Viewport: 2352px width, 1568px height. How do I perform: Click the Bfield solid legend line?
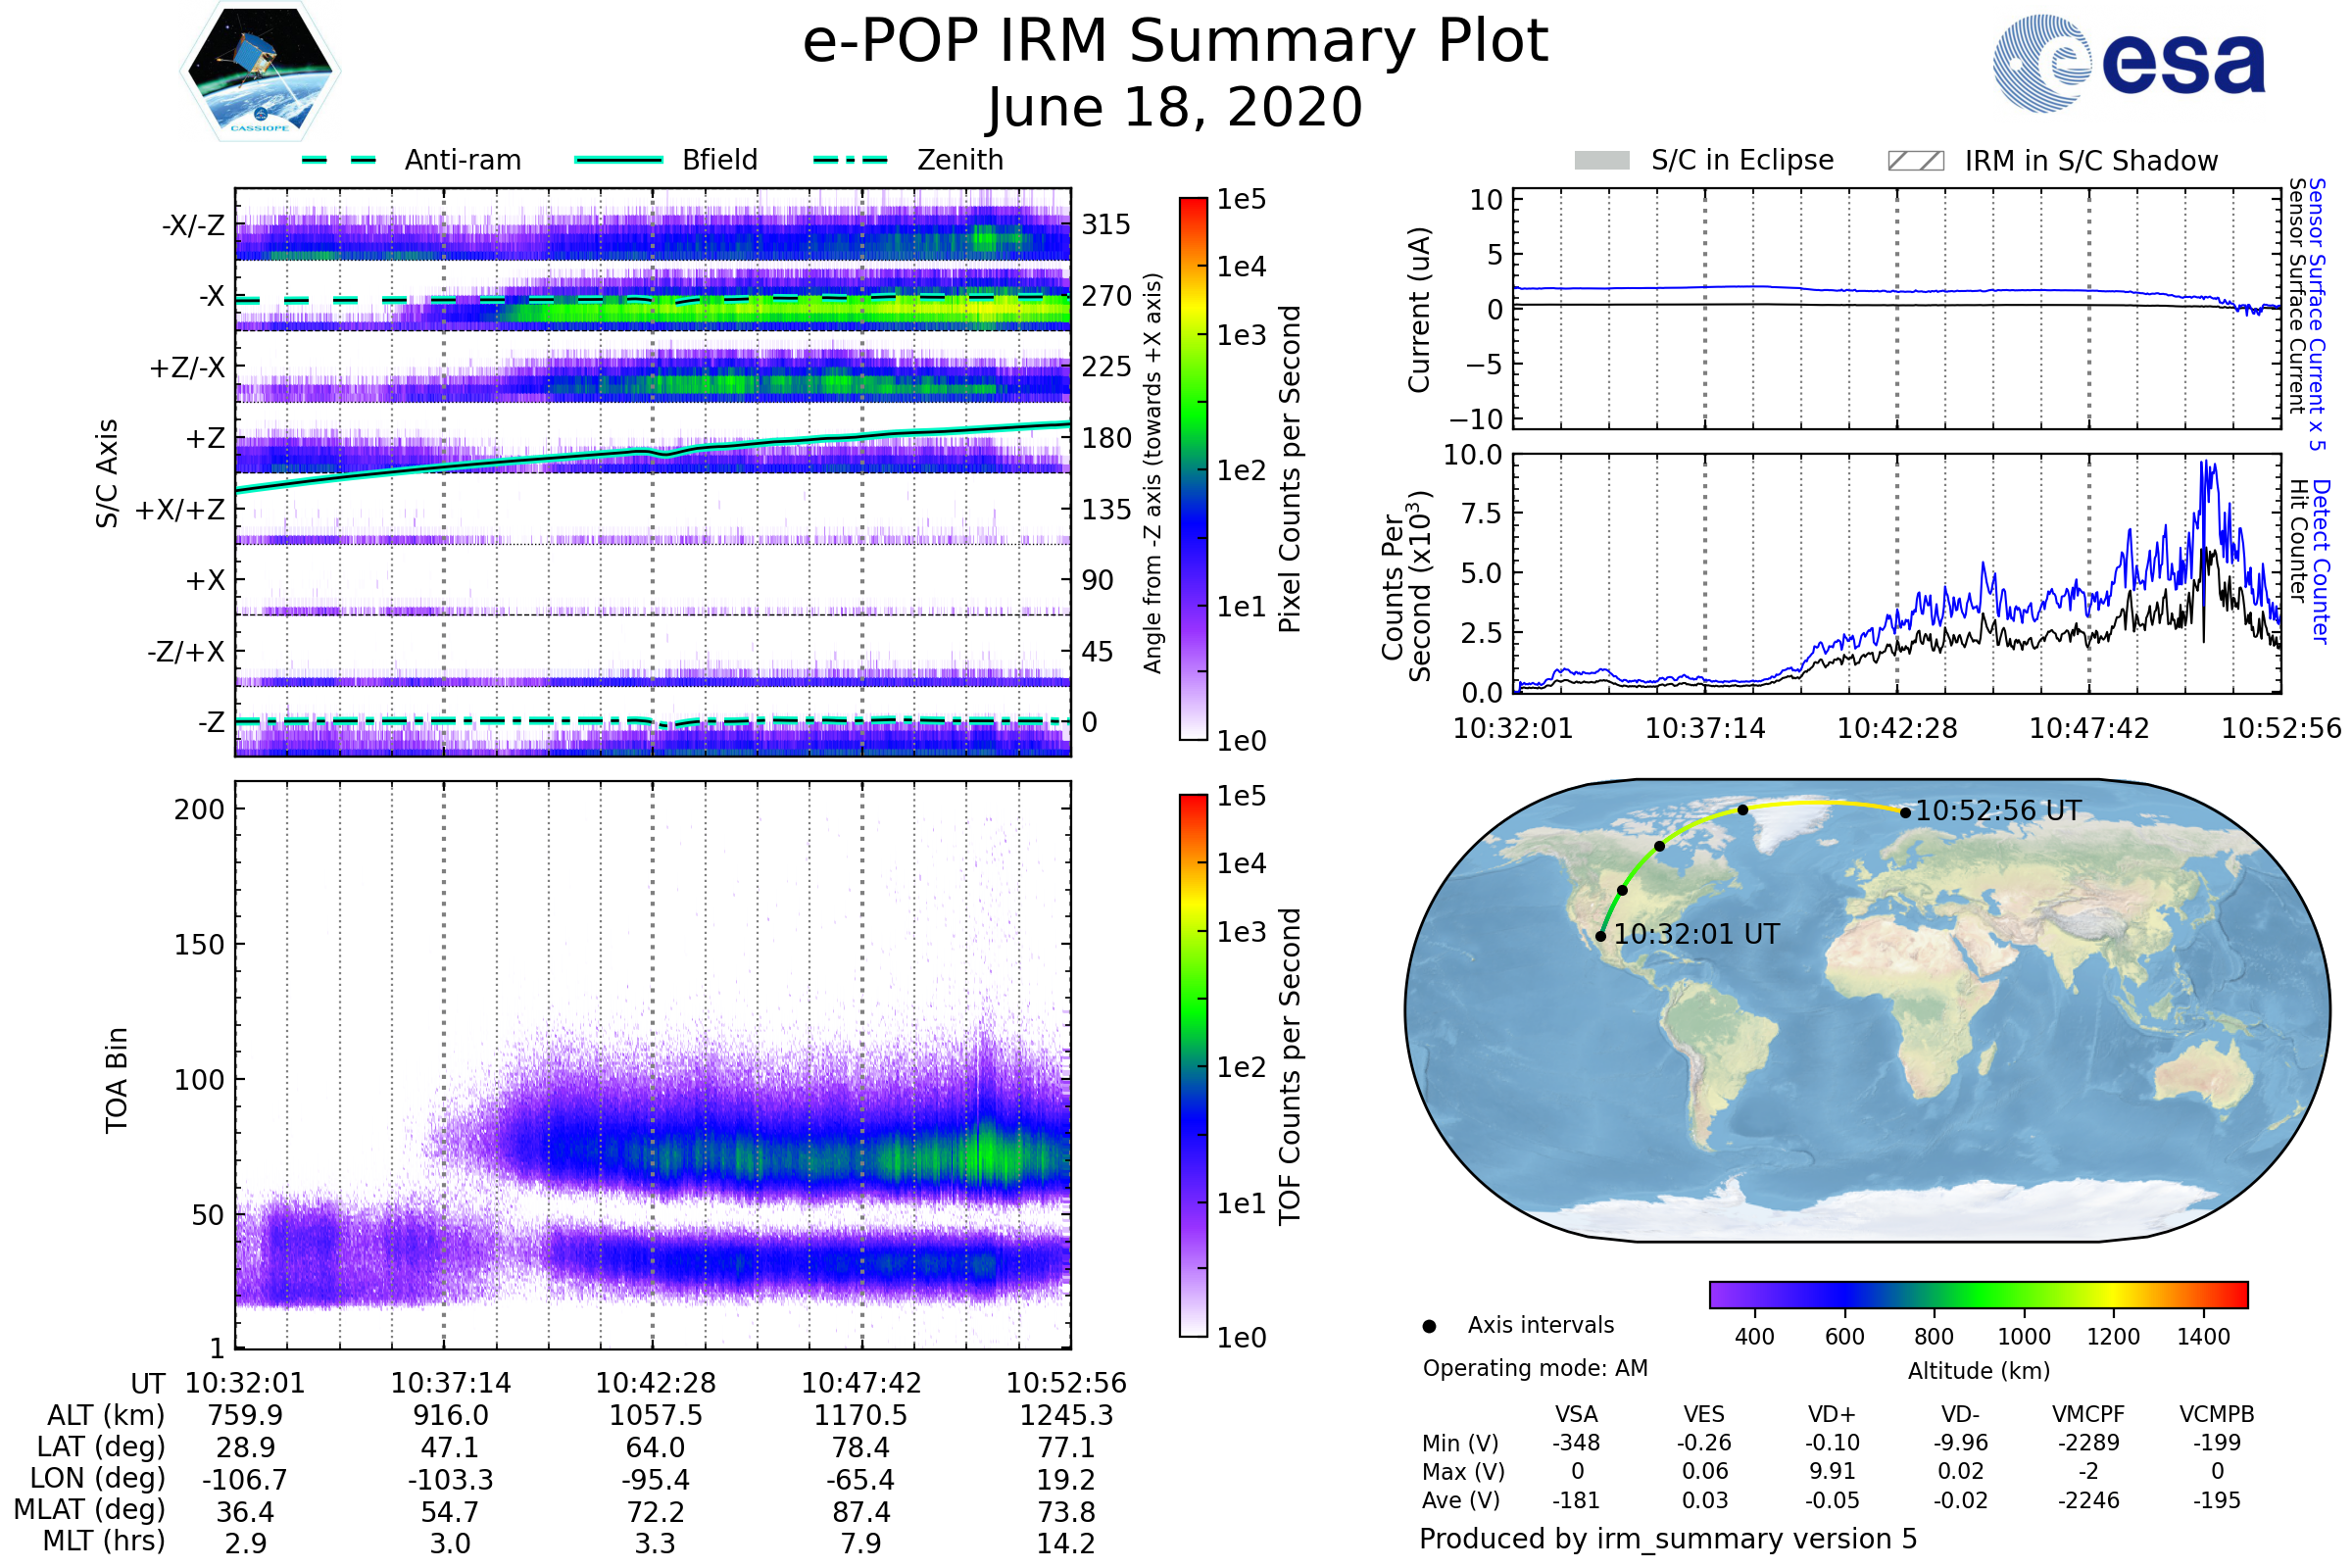click(619, 160)
